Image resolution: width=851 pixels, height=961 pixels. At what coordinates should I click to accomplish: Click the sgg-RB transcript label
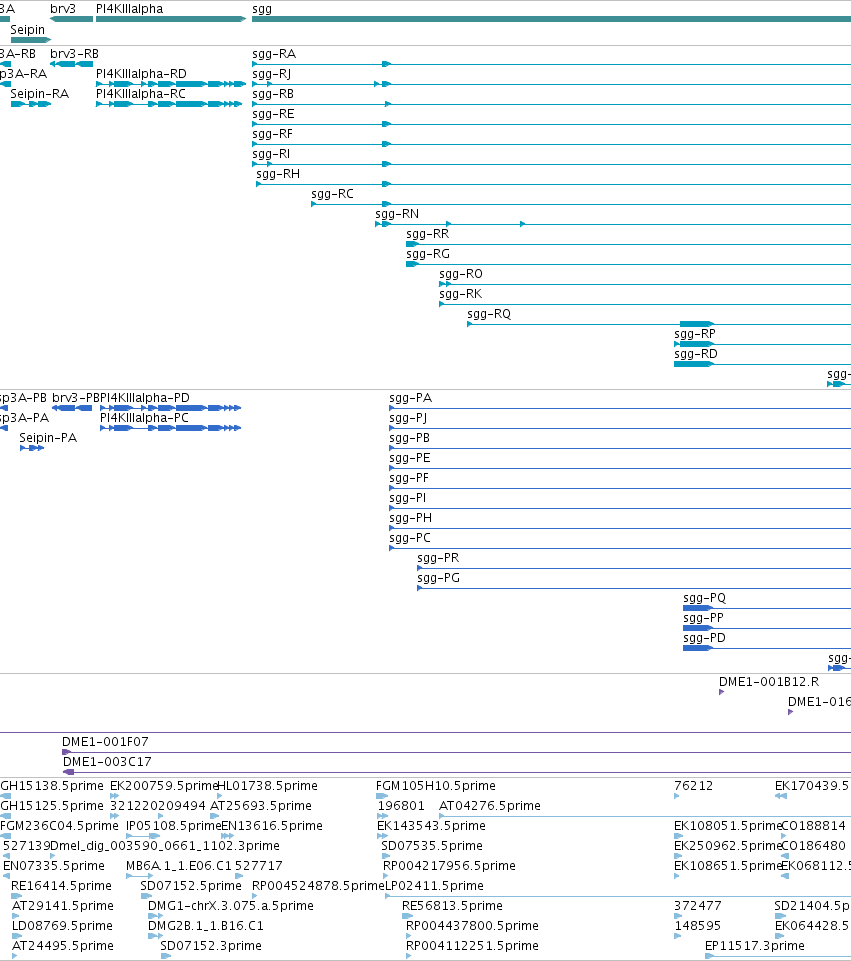273,94
